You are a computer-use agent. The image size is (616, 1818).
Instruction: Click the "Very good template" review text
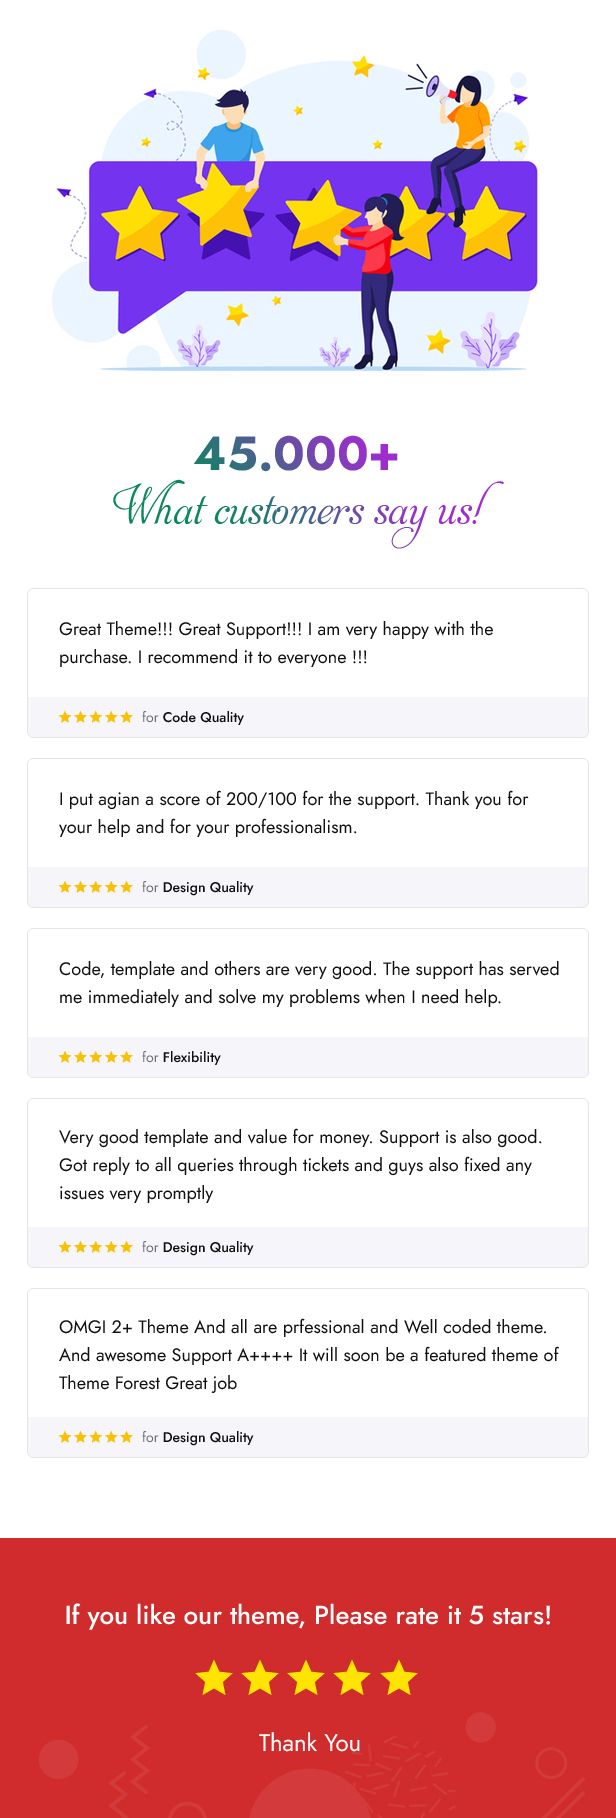coord(300,1165)
